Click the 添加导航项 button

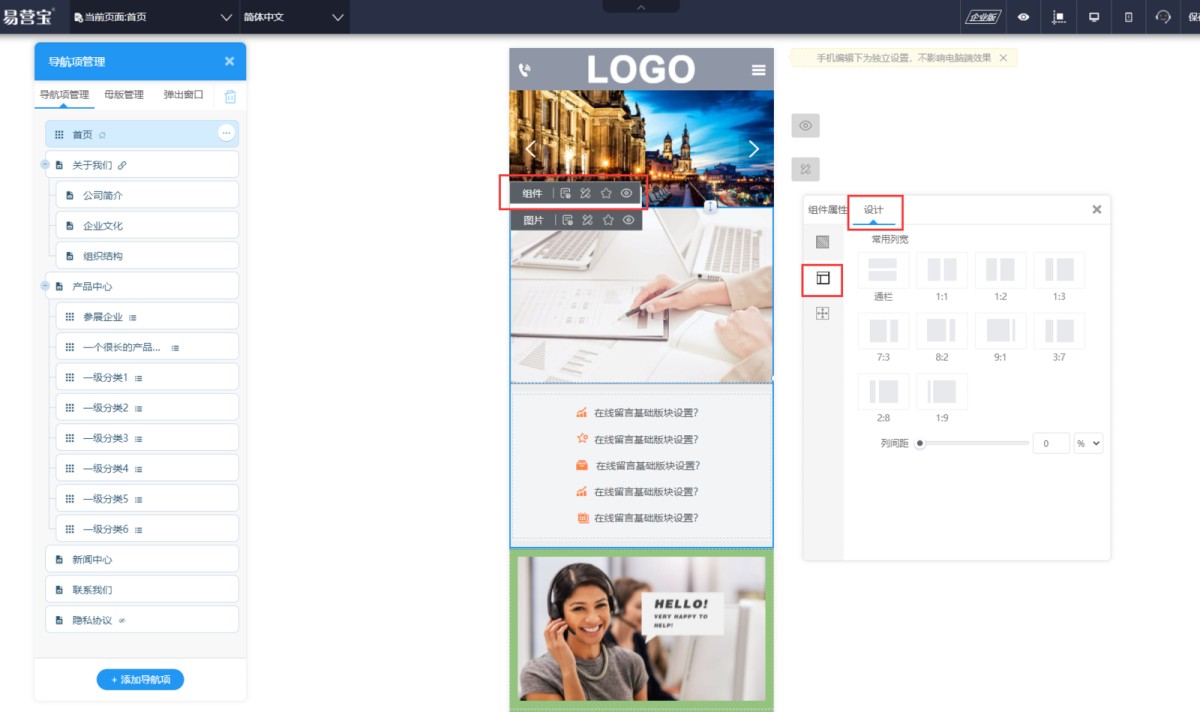tap(140, 680)
